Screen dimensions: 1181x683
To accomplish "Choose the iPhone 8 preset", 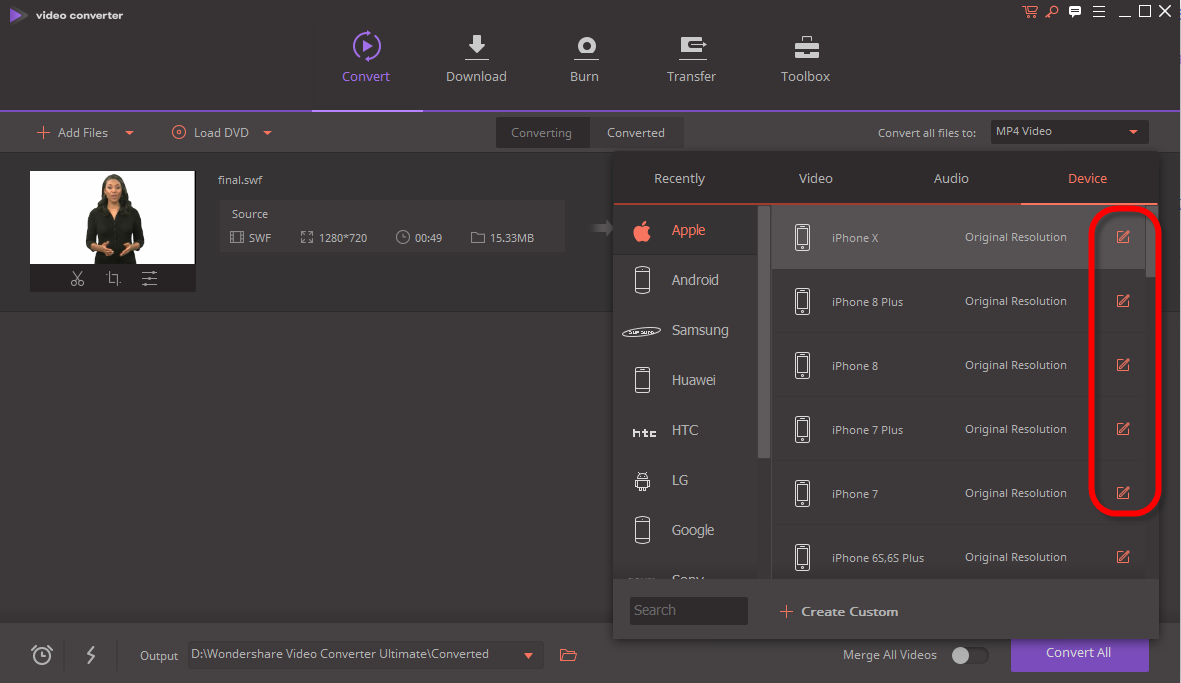I will point(958,365).
